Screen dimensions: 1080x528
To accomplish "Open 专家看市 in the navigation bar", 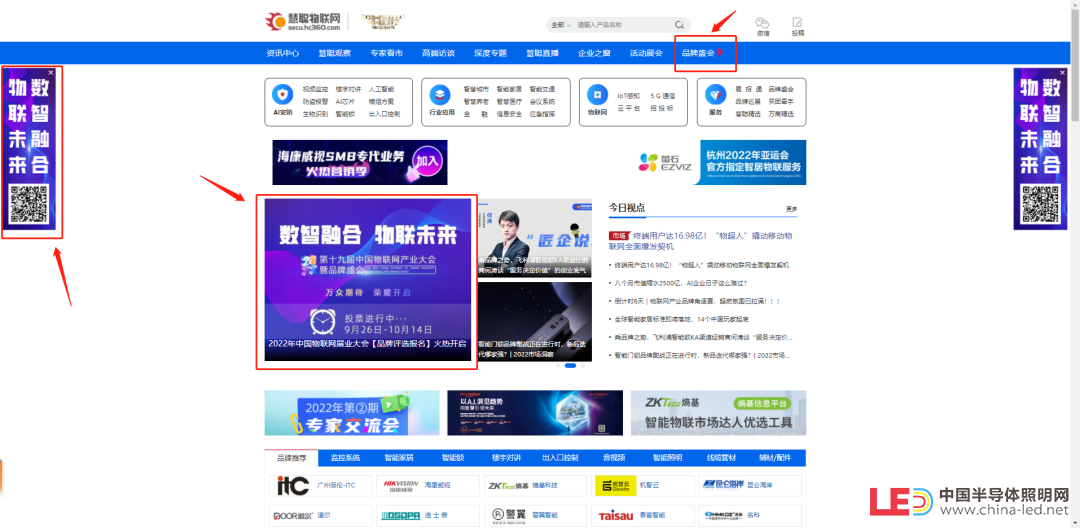I will click(386, 53).
